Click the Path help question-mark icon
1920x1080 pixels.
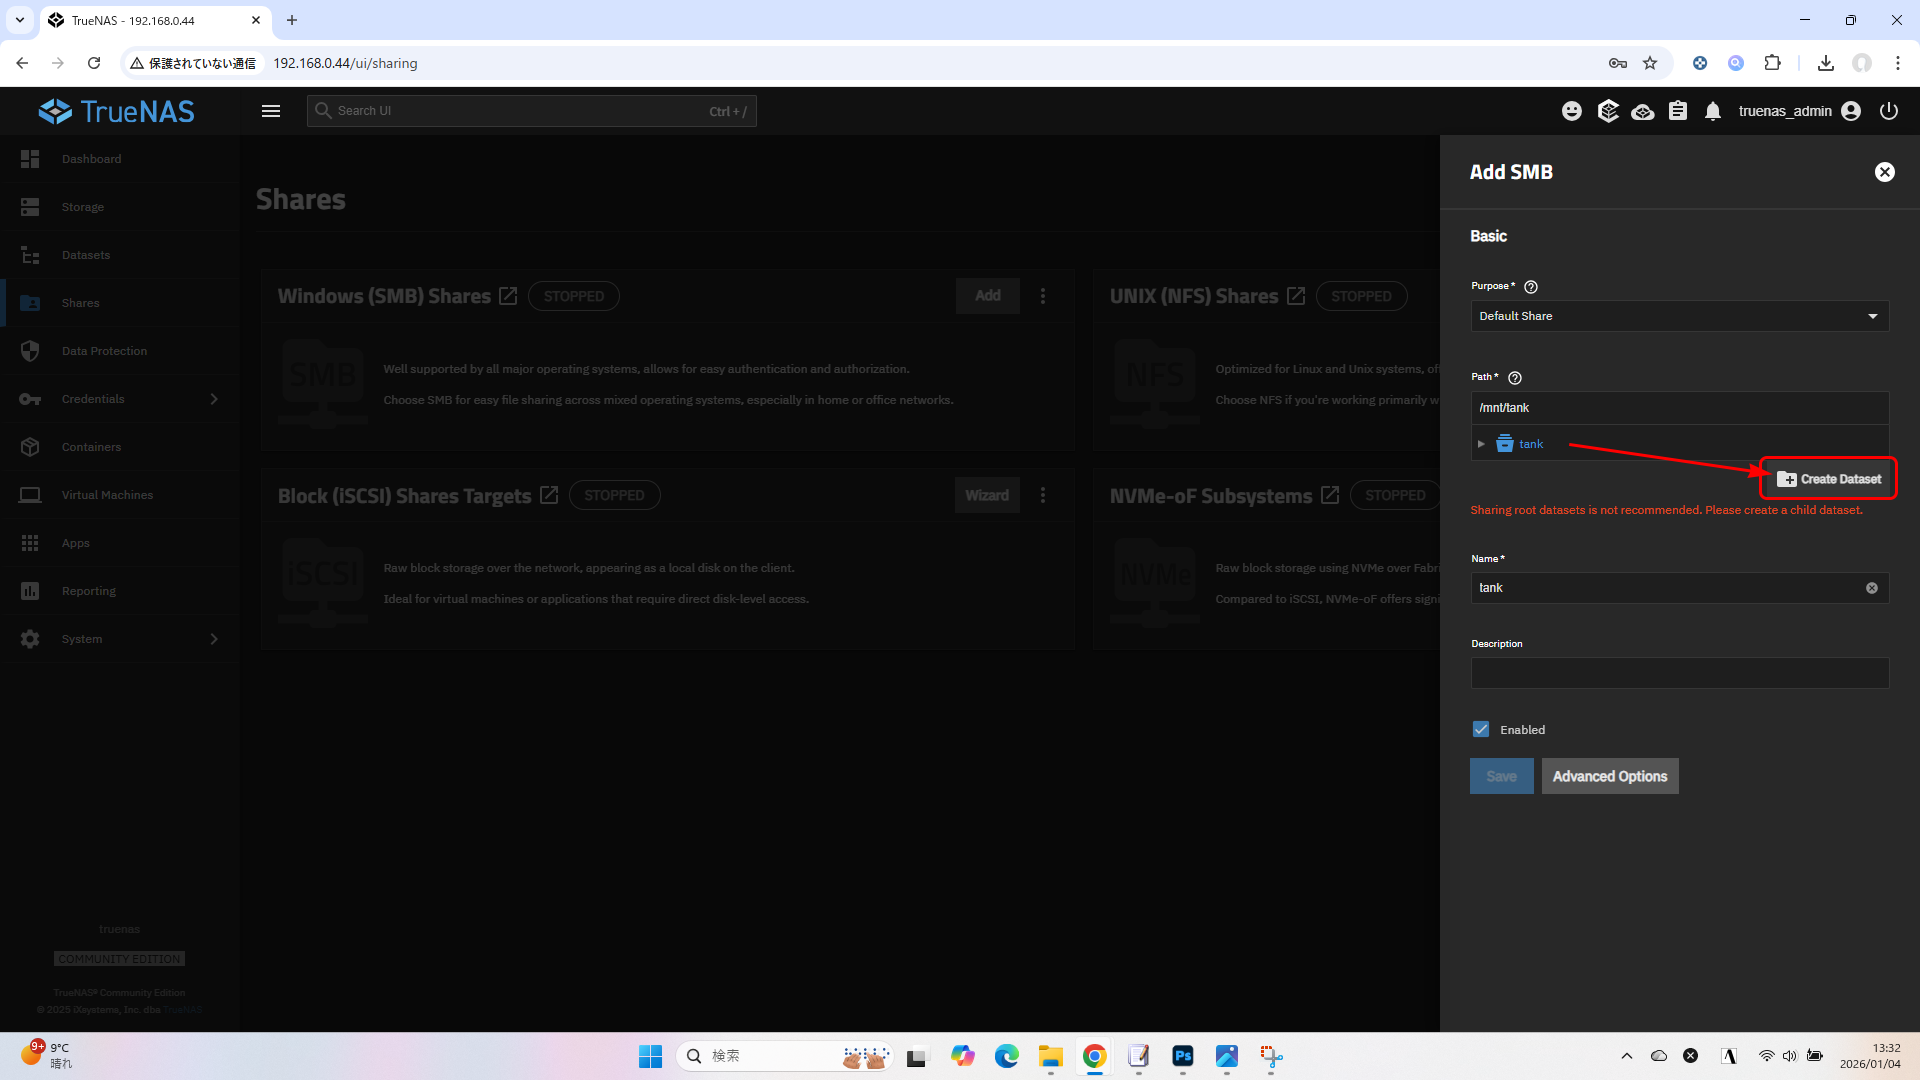pyautogui.click(x=1515, y=378)
